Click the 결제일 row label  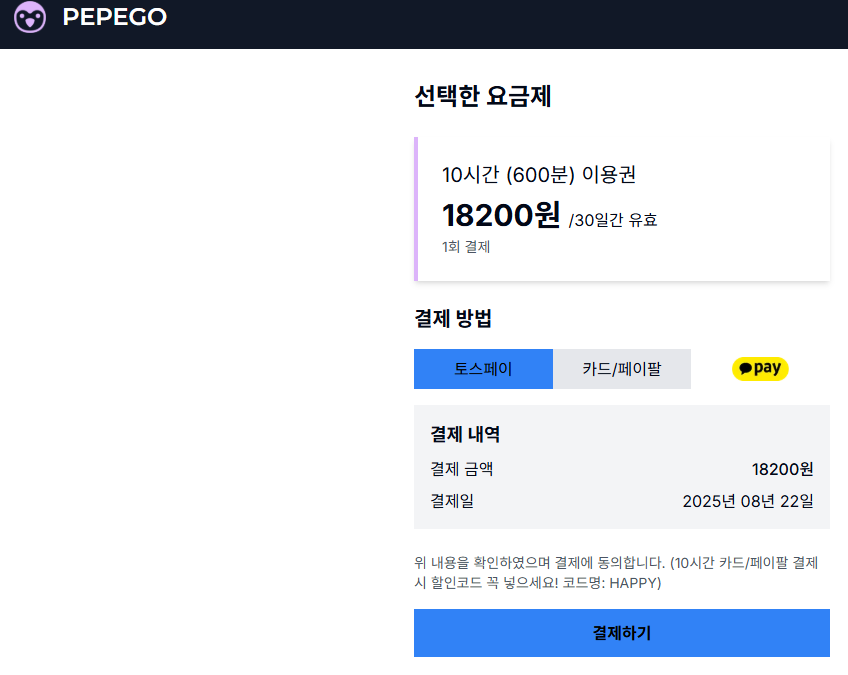click(452, 501)
